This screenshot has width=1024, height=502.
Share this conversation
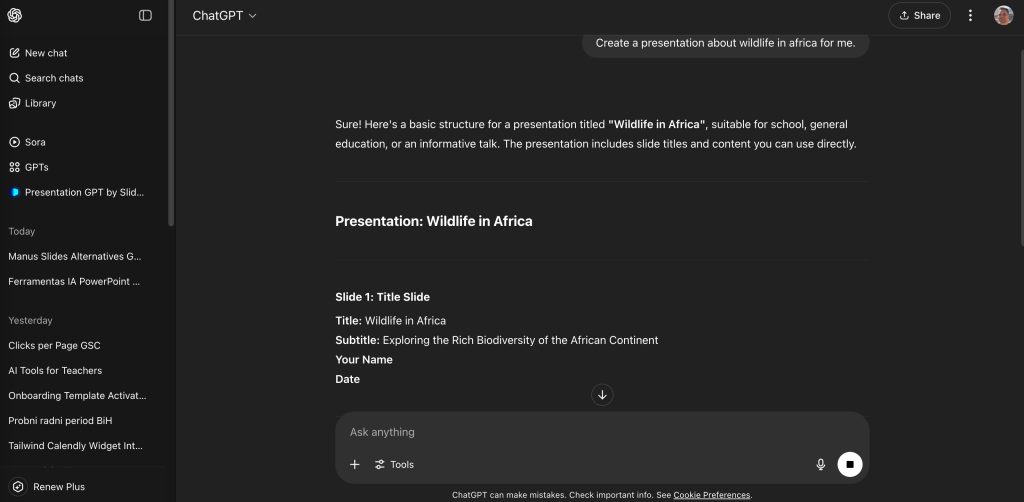pyautogui.click(x=919, y=15)
